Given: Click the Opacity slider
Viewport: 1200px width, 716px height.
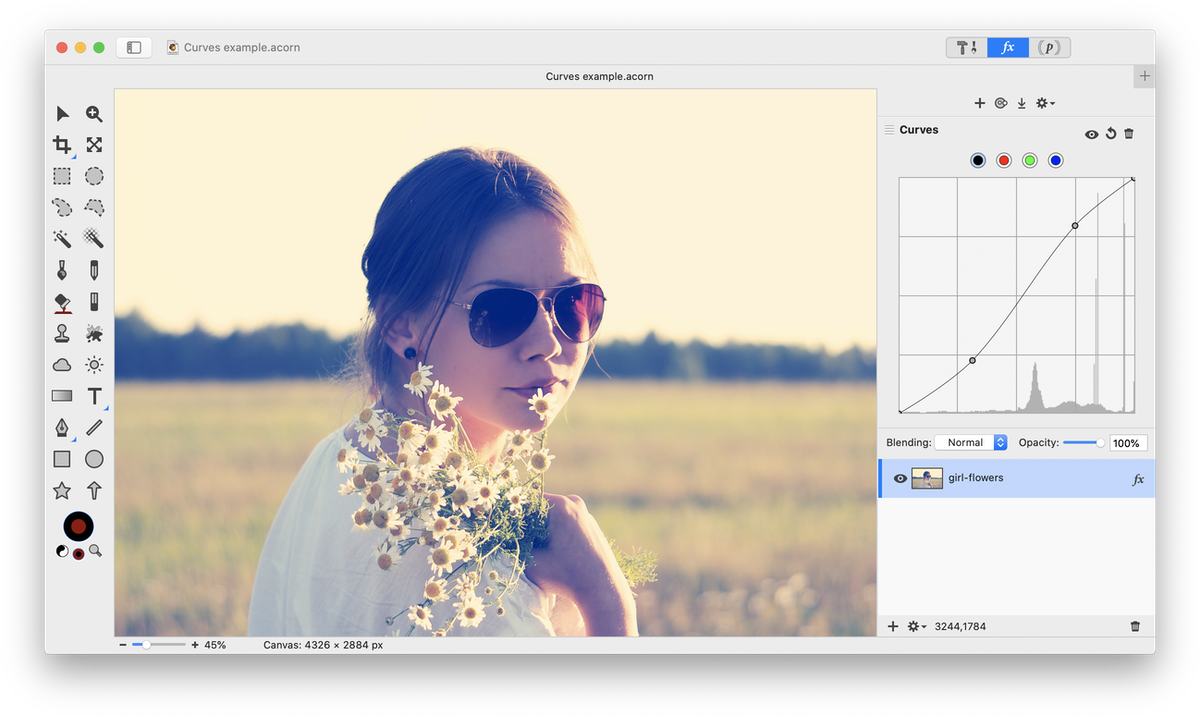Looking at the screenshot, I should point(1083,443).
